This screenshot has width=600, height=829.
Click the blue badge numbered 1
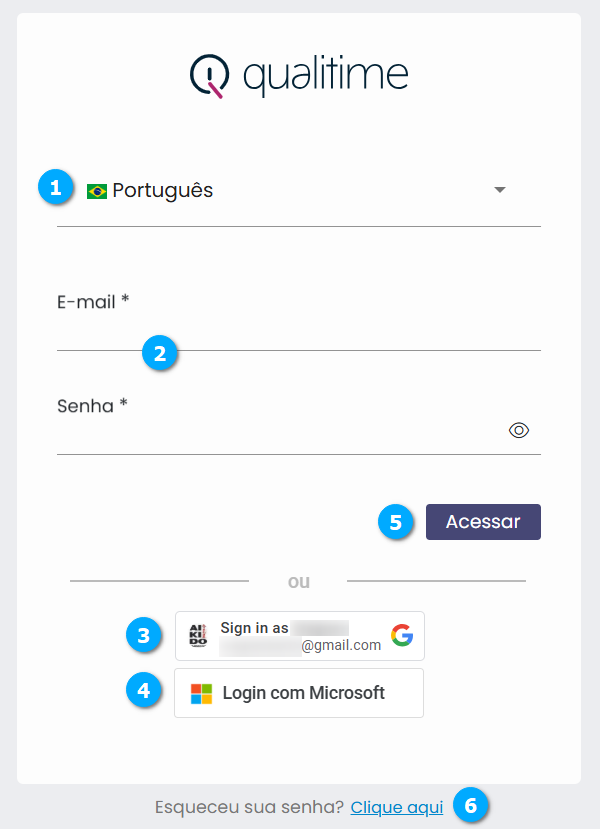57,187
